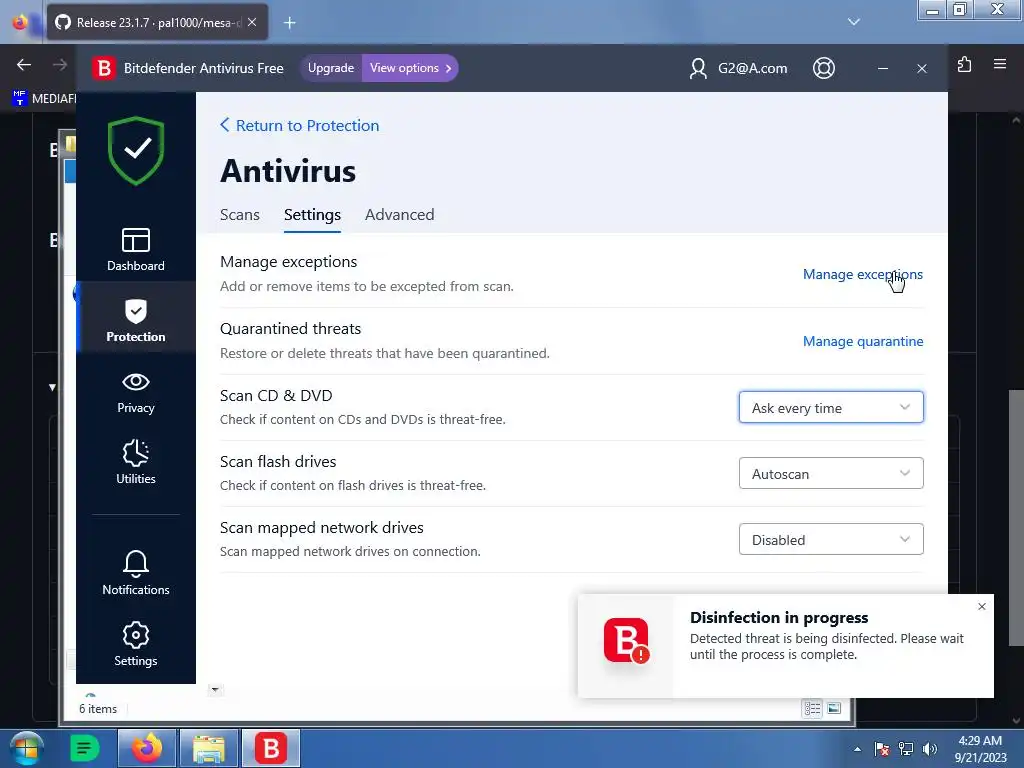Show hidden tray icons arrow
1024x768 pixels.
(x=857, y=749)
